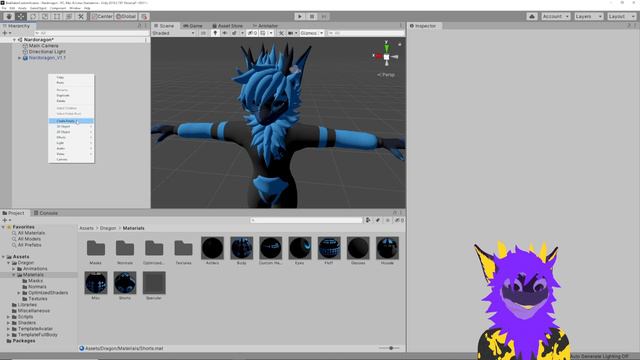The image size is (640, 360).
Task: Toggle scene grid visibility icon
Action: 263,33
